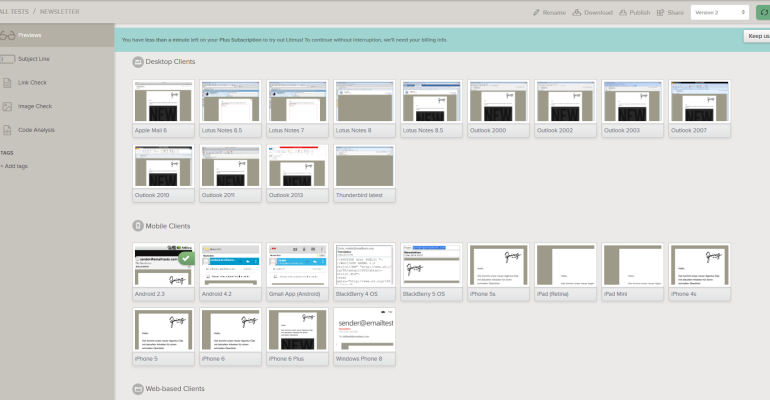Open iPad Mini preview
Image resolution: width=770 pixels, height=400 pixels.
click(632, 271)
